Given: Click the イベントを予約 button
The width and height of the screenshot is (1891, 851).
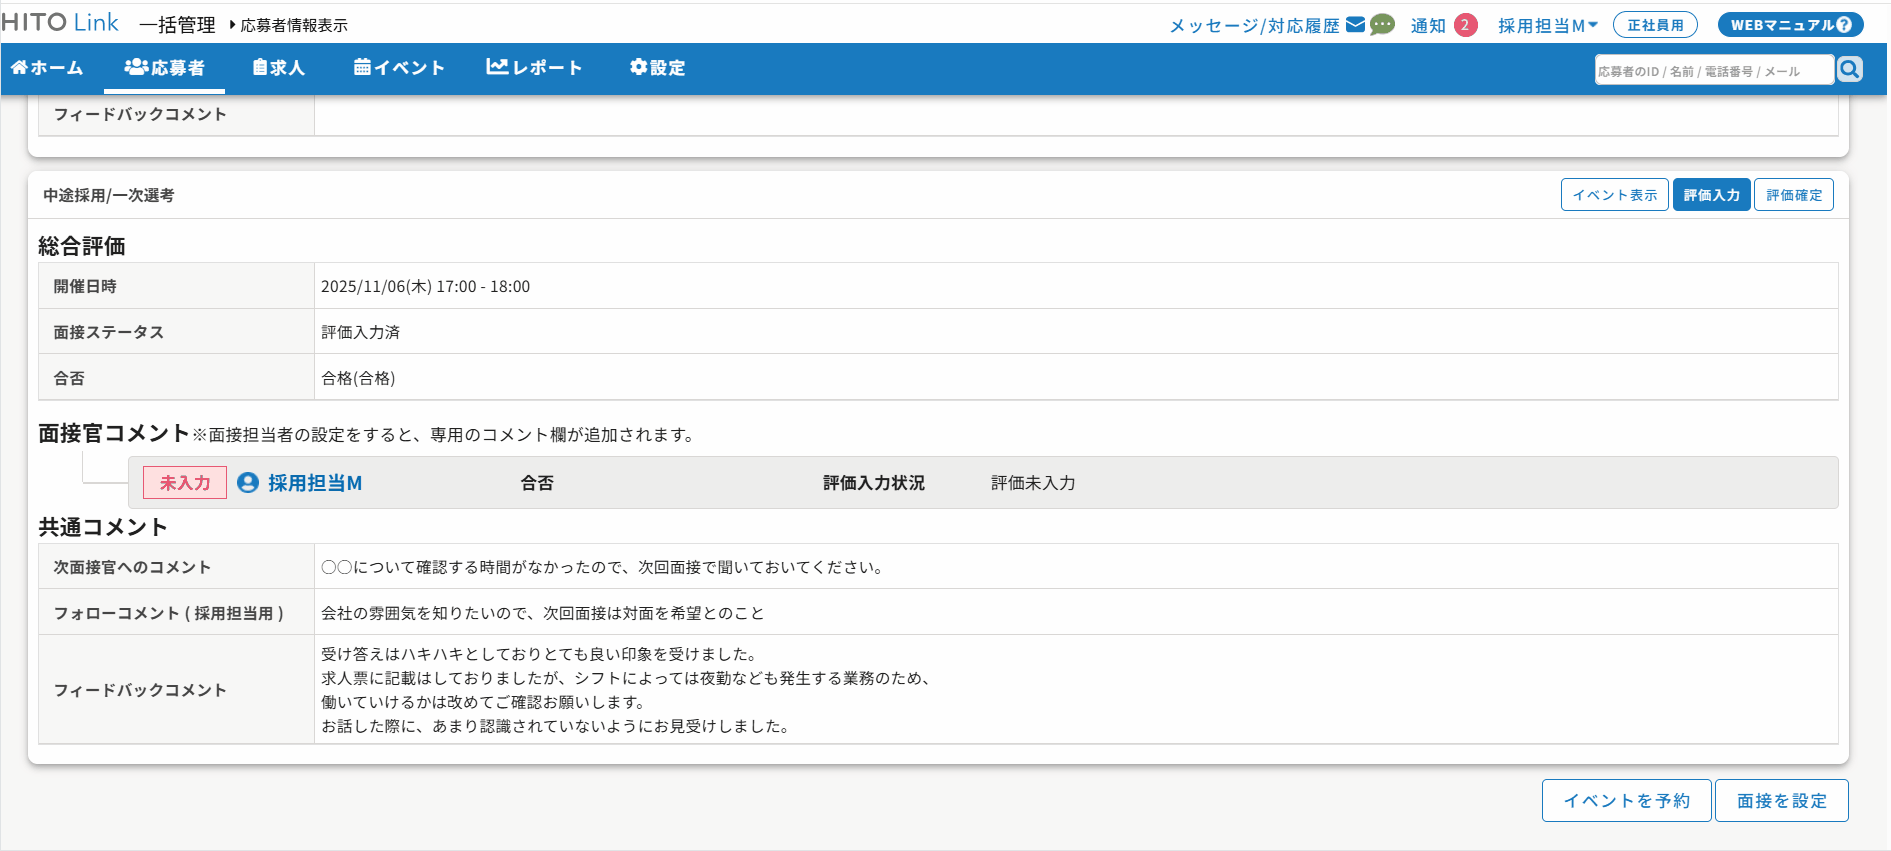Looking at the screenshot, I should pyautogui.click(x=1627, y=801).
